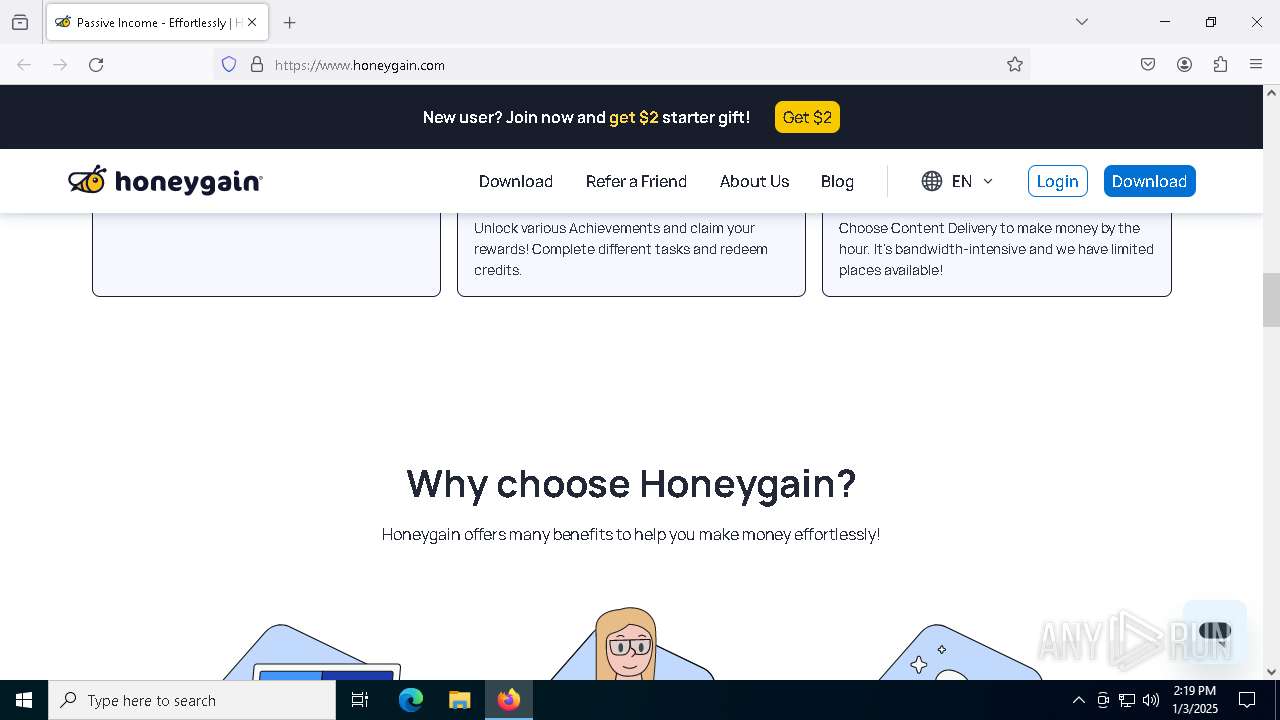Open Task View on the taskbar
The width and height of the screenshot is (1280, 720).
(360, 700)
